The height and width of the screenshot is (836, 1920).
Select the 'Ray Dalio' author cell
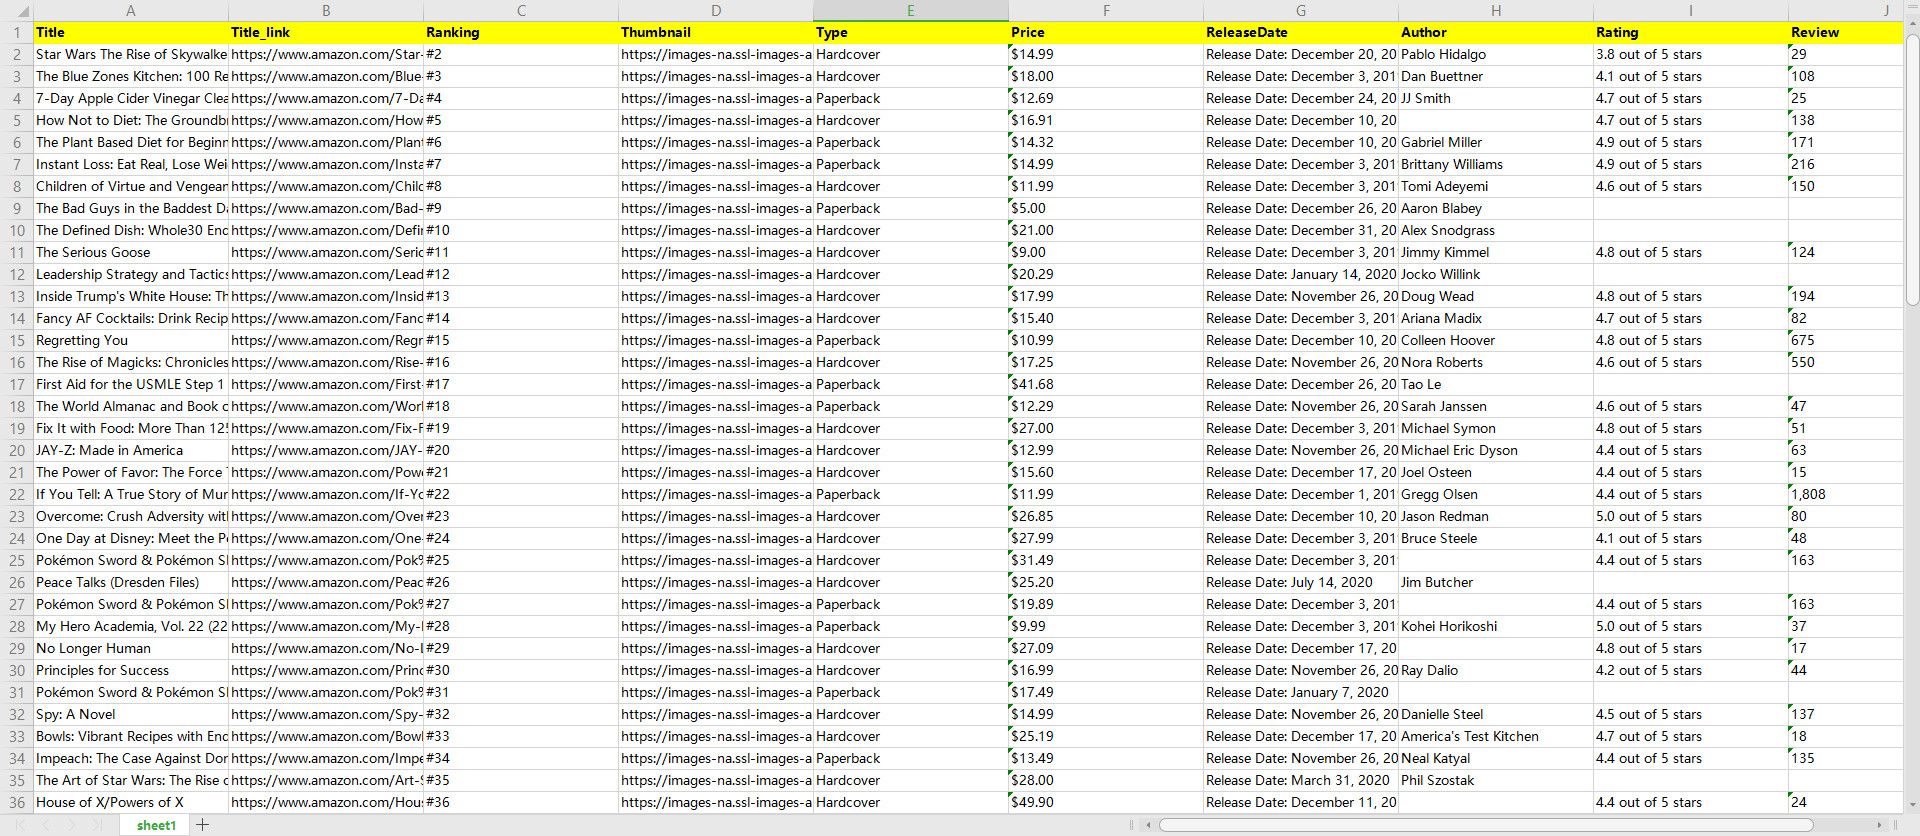(x=1496, y=670)
